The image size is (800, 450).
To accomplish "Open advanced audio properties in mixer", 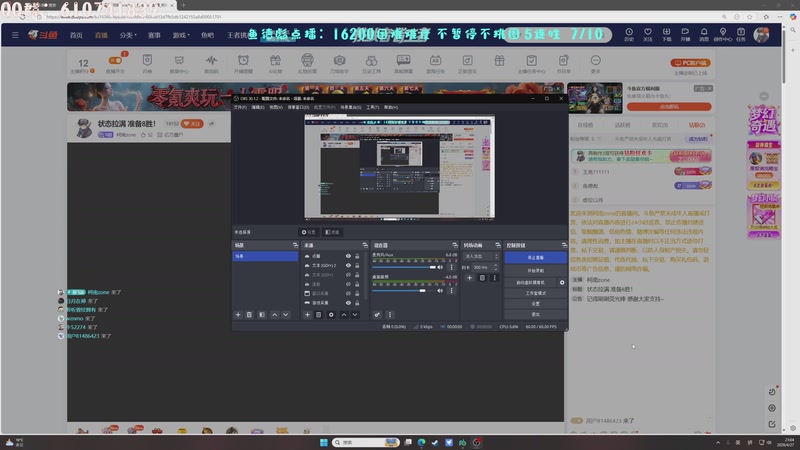I will [377, 315].
